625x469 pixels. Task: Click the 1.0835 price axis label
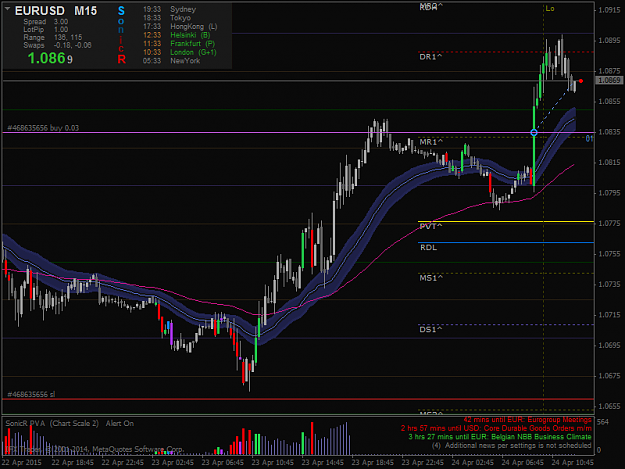point(609,132)
